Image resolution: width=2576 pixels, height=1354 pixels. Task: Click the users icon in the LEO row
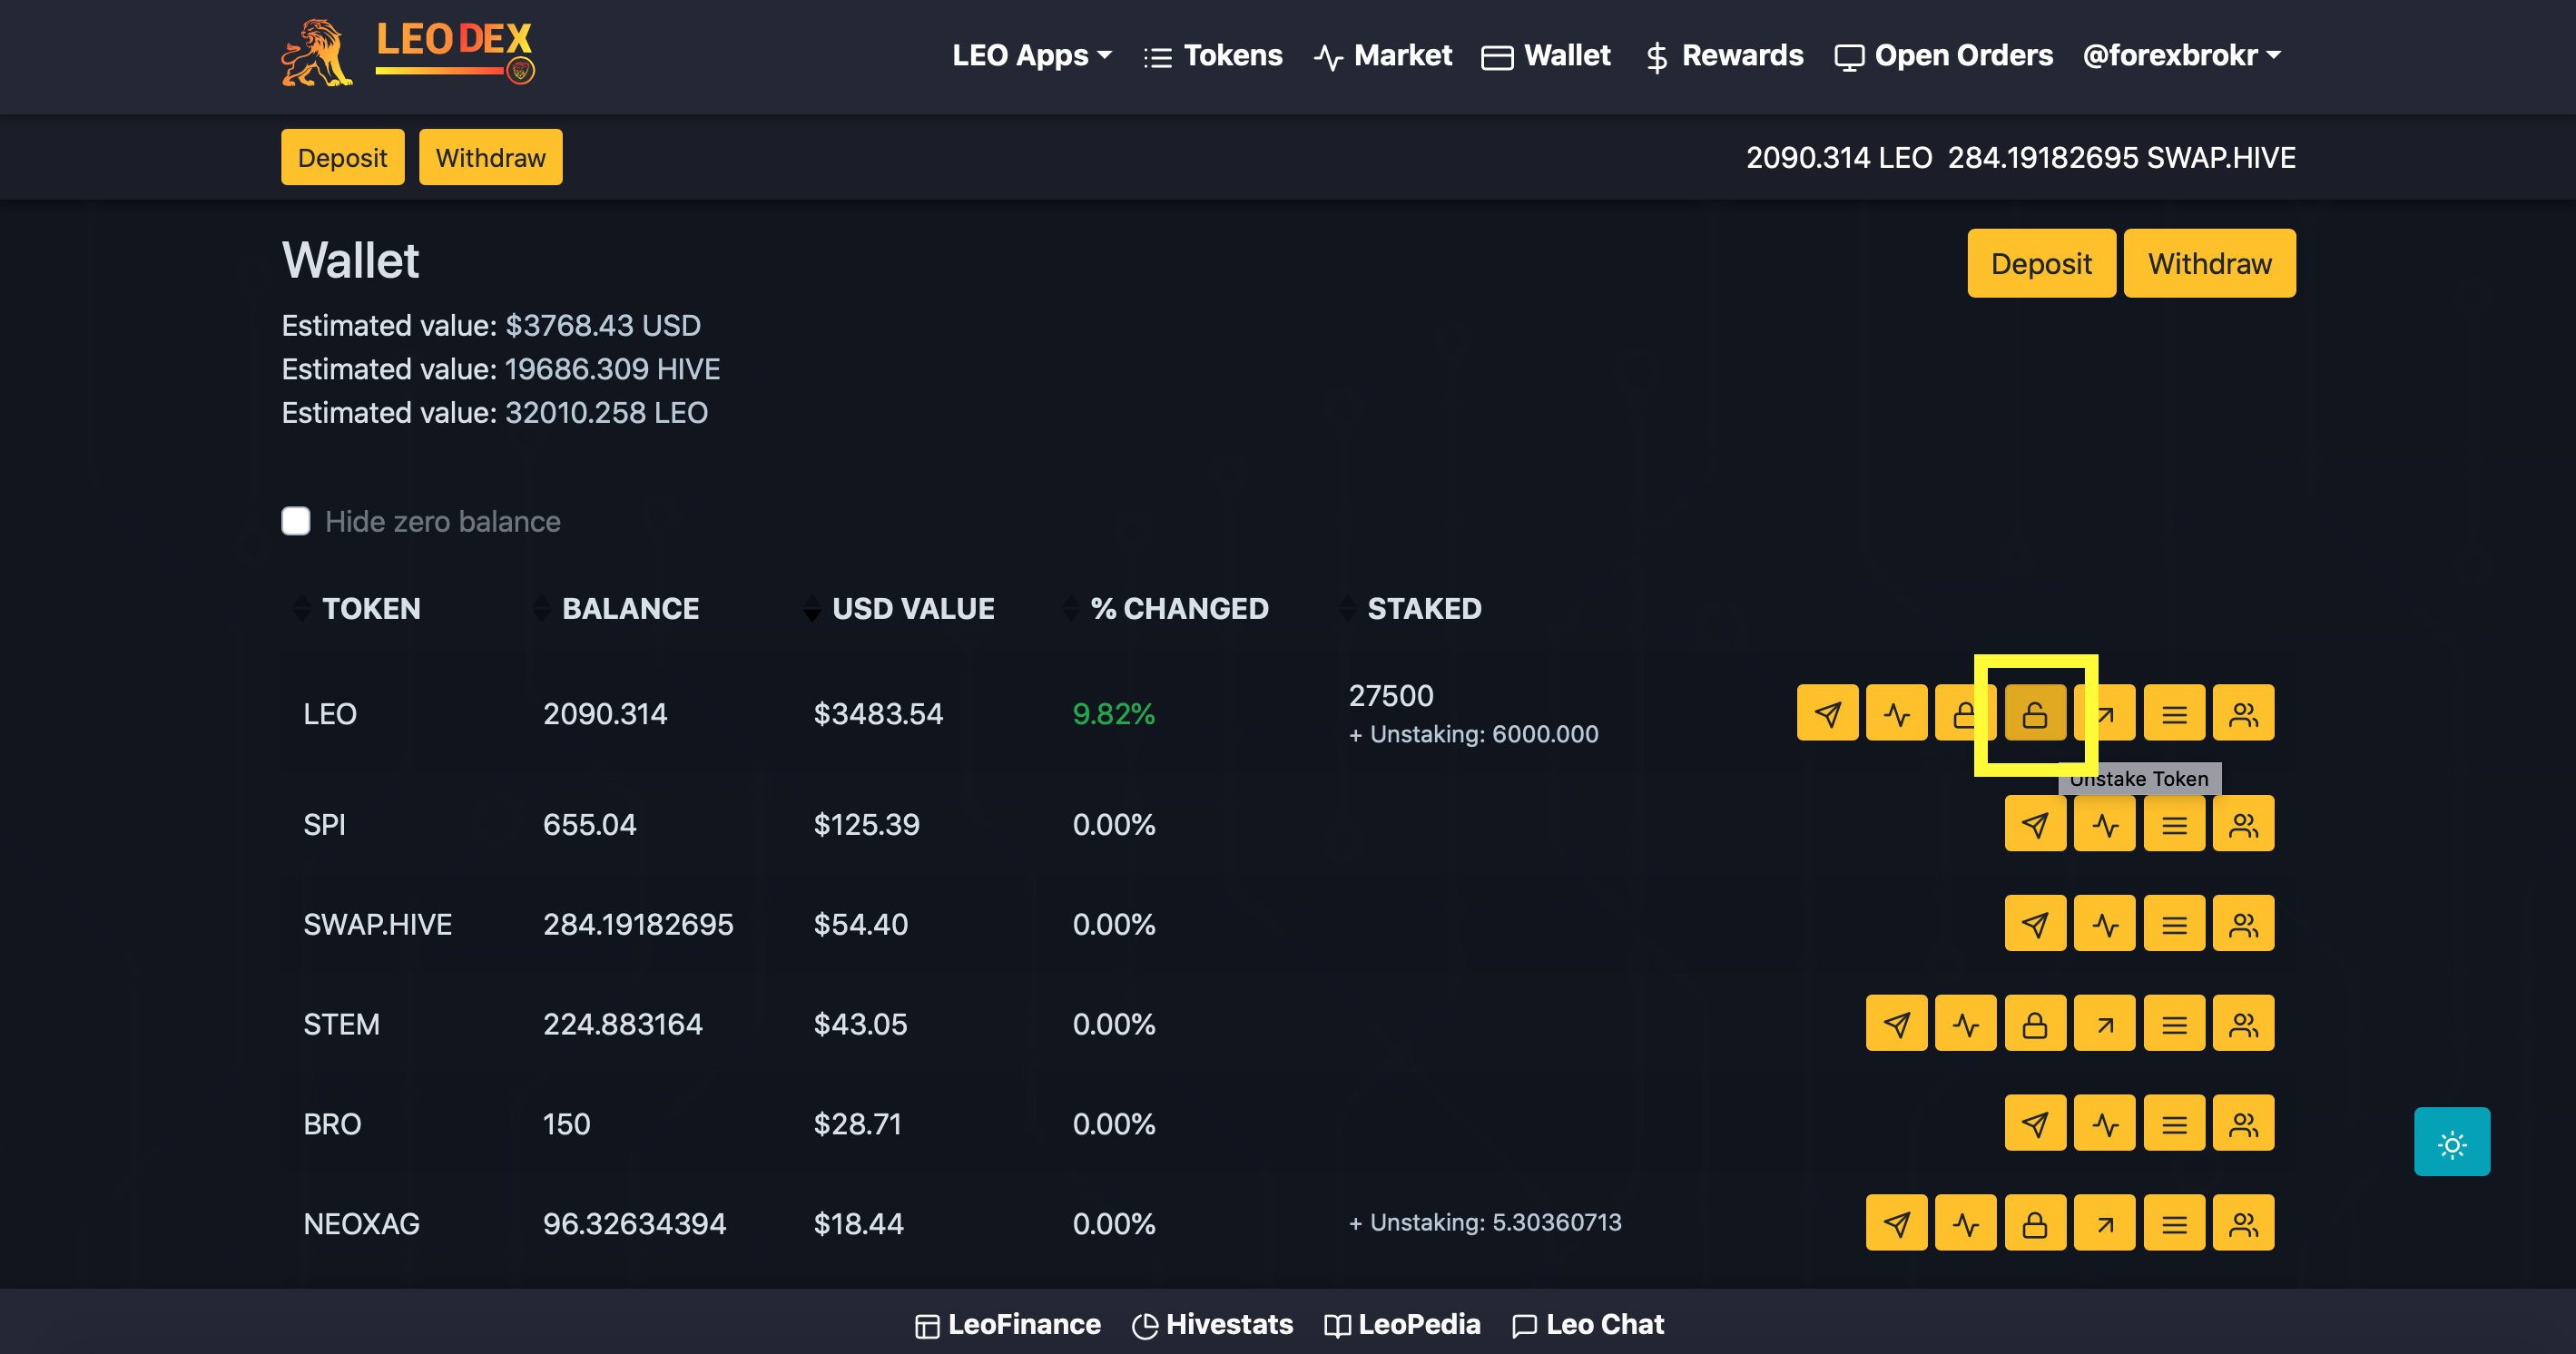point(2243,713)
